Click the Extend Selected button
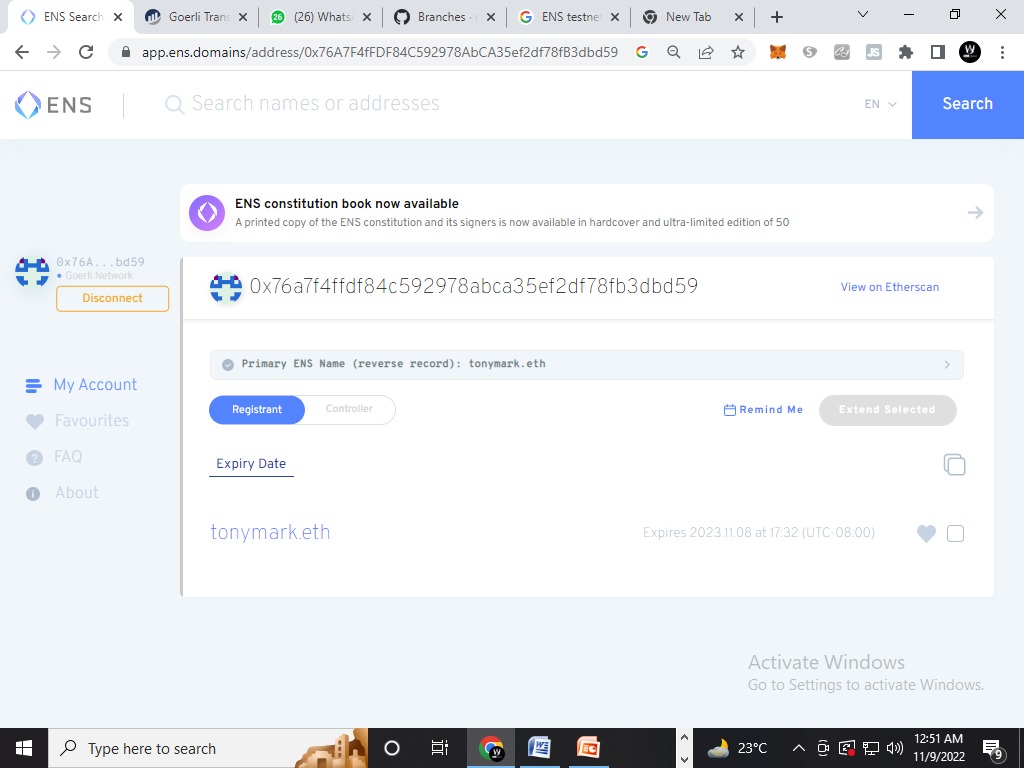The width and height of the screenshot is (1024, 768). 888,410
